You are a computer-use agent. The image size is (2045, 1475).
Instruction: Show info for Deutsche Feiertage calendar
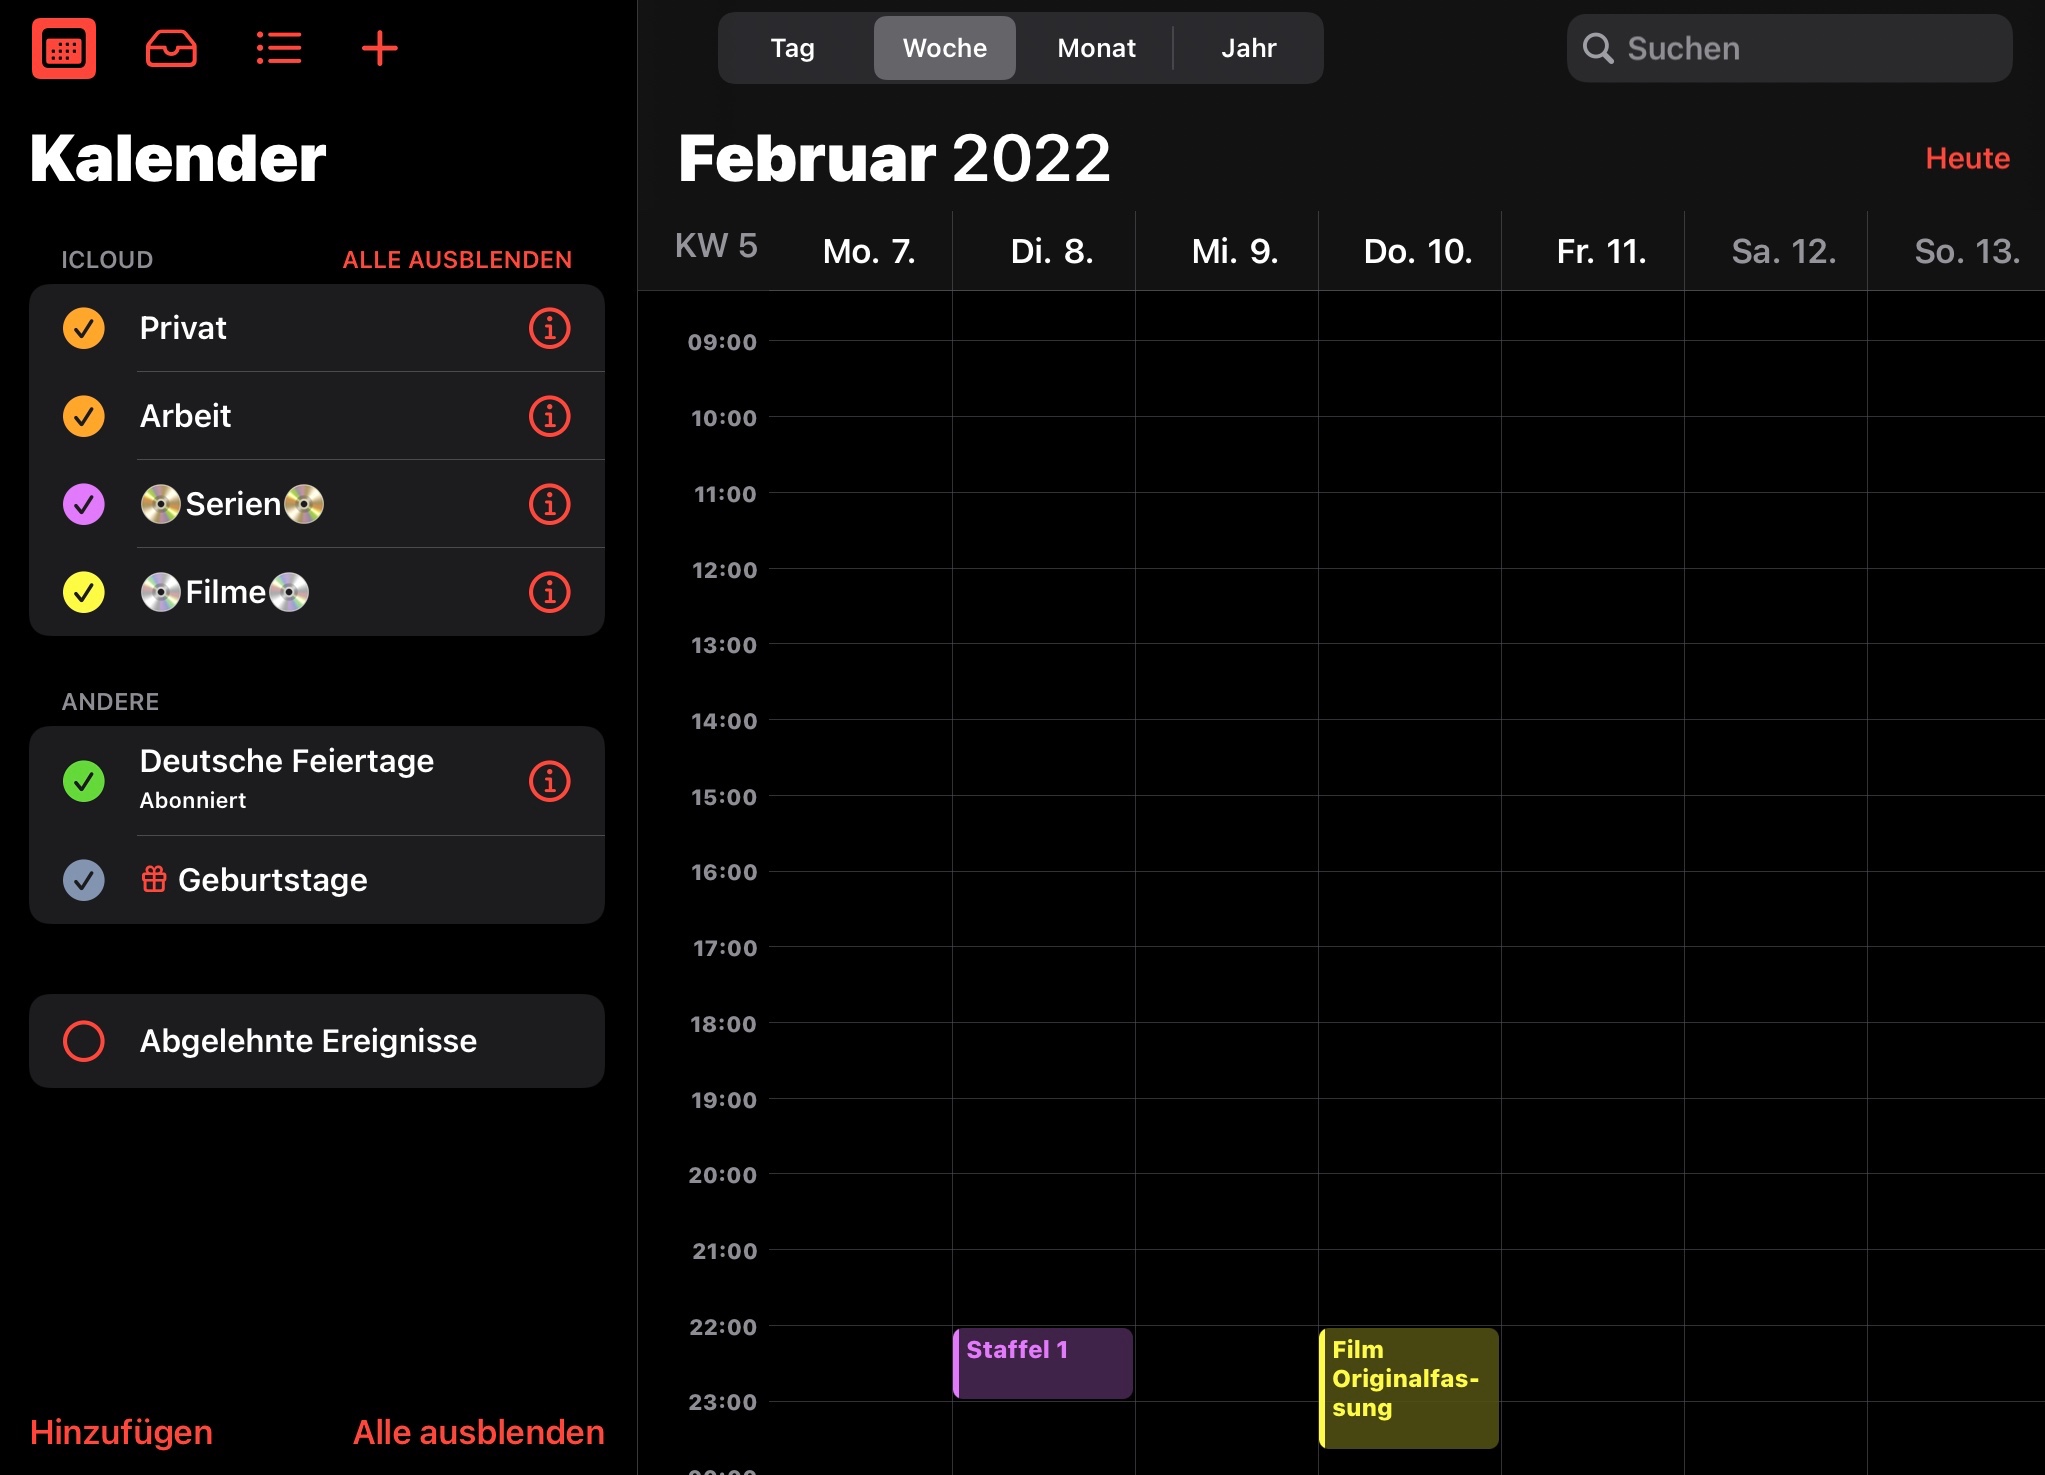(549, 781)
